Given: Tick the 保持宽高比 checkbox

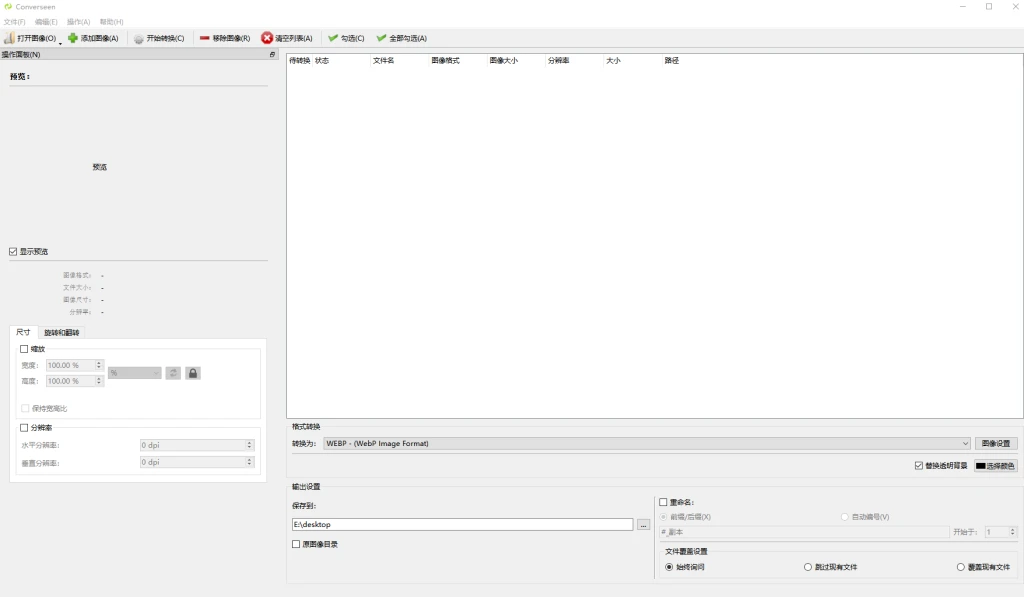Looking at the screenshot, I should pyautogui.click(x=25, y=408).
